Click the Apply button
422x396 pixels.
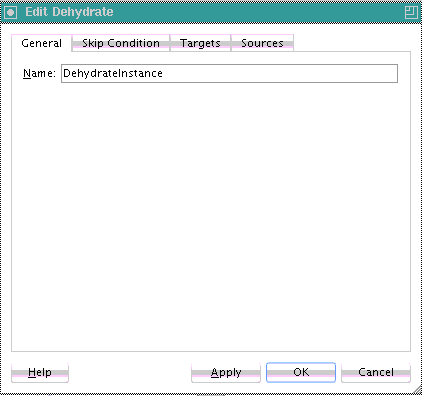[226, 372]
